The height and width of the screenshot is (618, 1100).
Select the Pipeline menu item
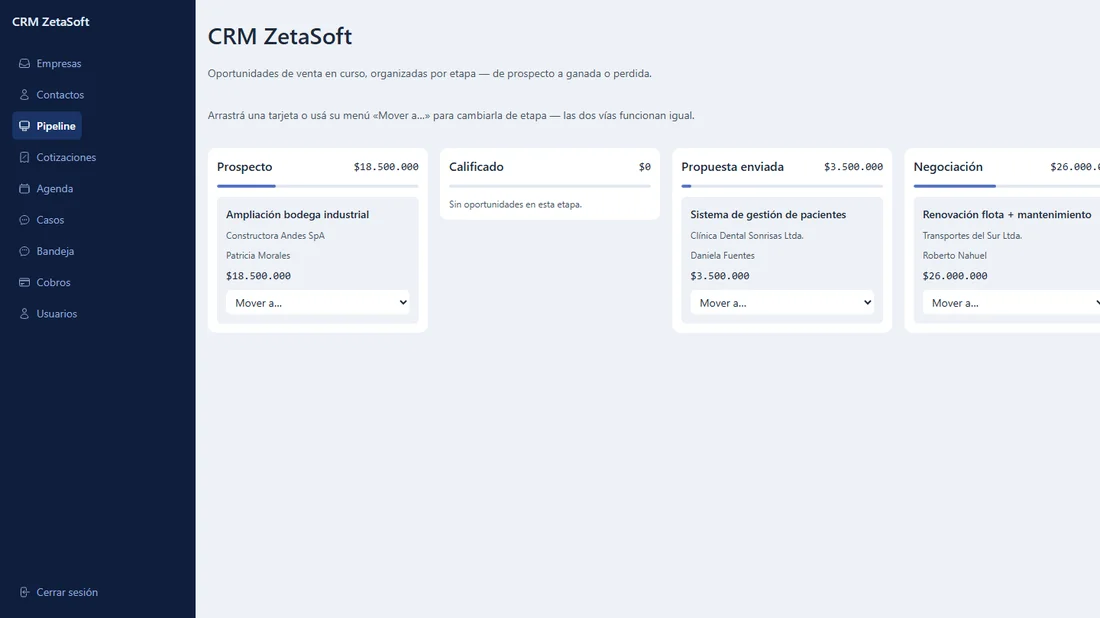[47, 126]
